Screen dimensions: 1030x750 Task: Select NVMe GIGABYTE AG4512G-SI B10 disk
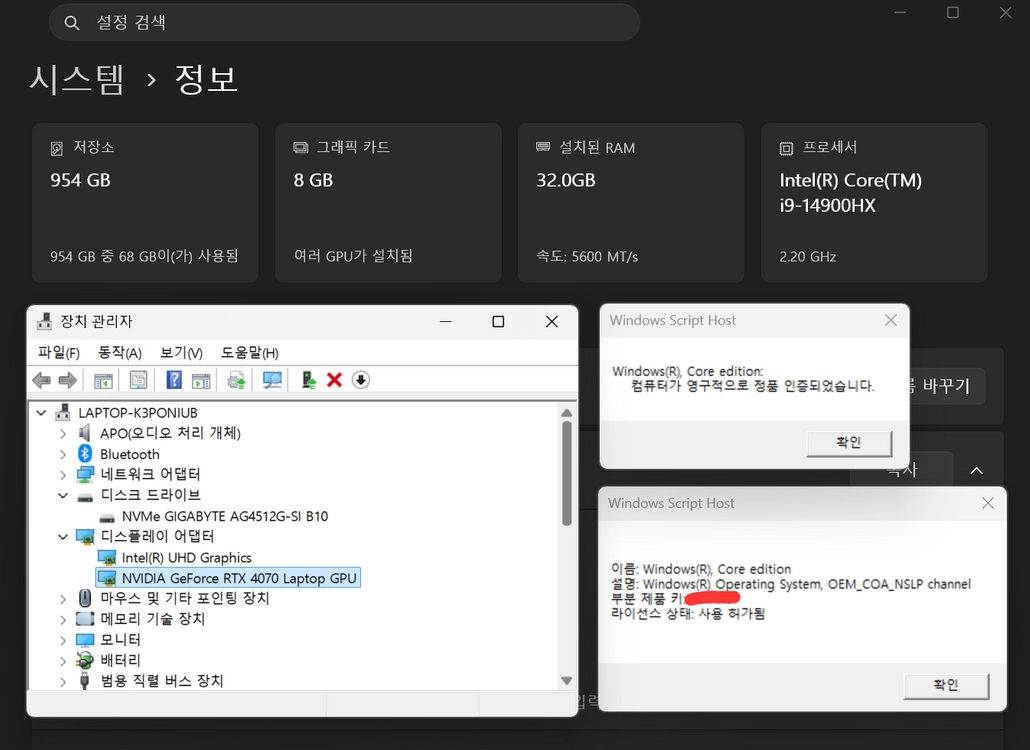[x=225, y=516]
